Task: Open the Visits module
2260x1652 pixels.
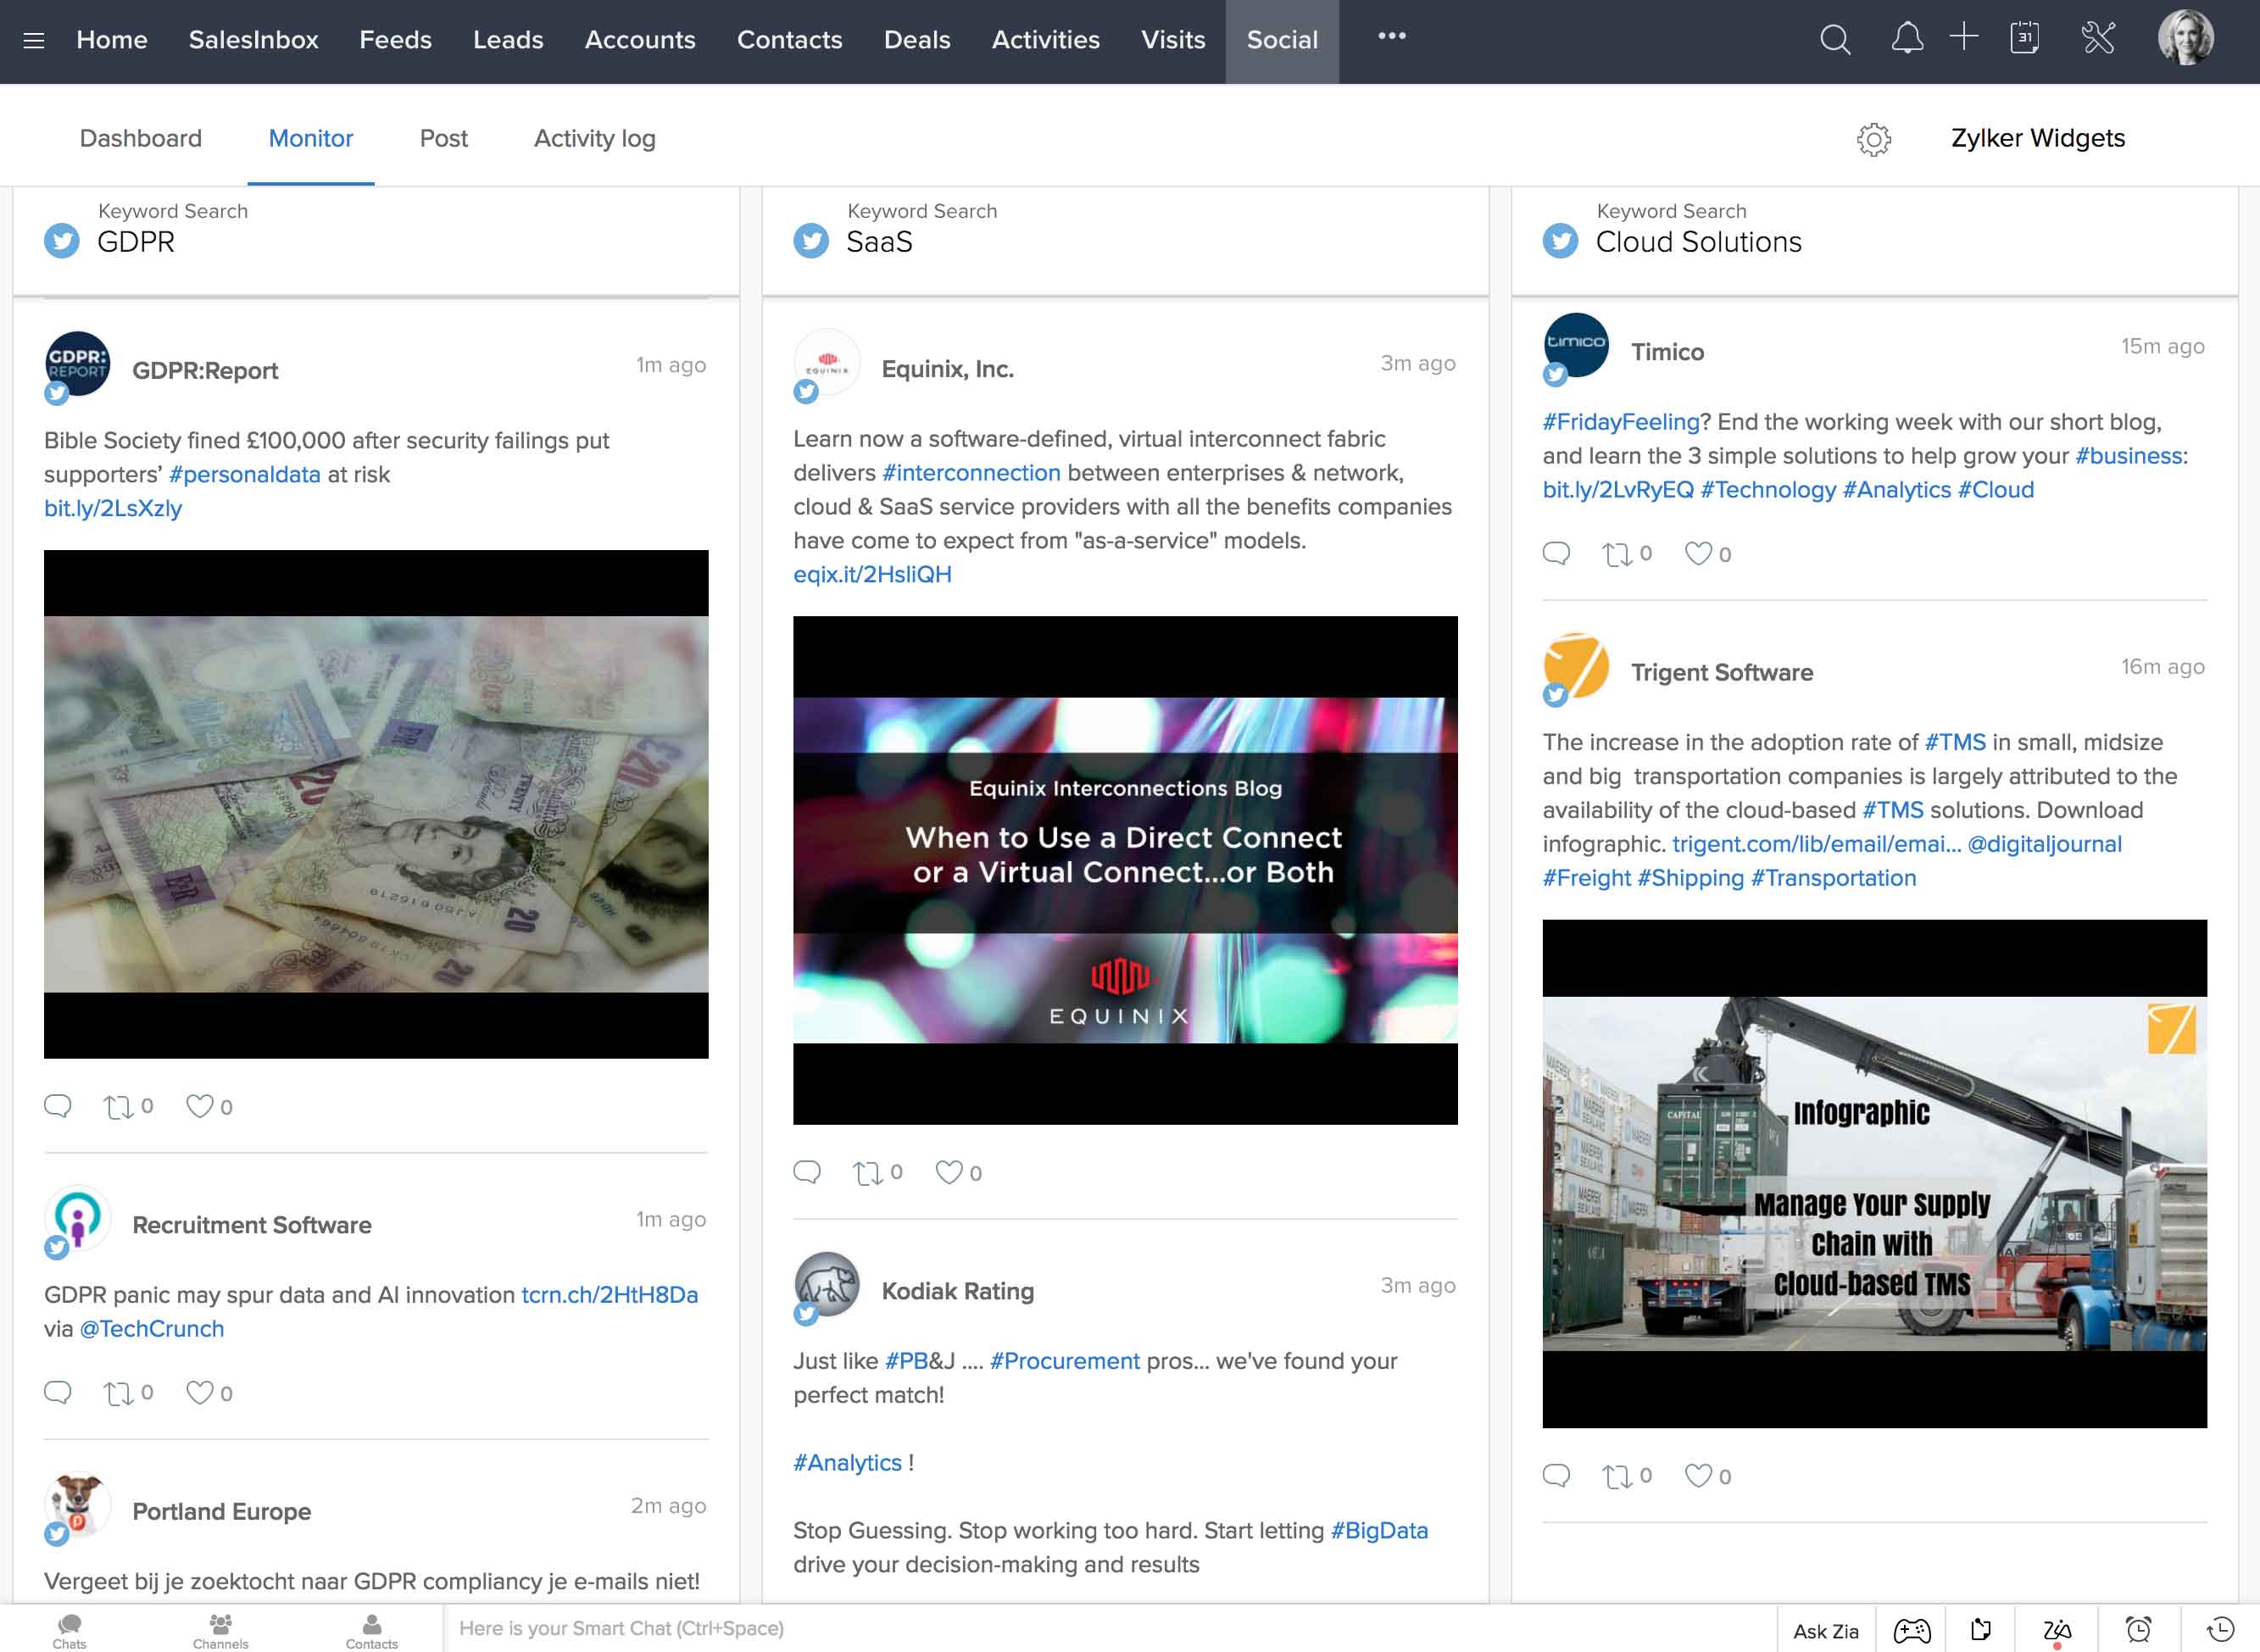Action: [x=1173, y=40]
